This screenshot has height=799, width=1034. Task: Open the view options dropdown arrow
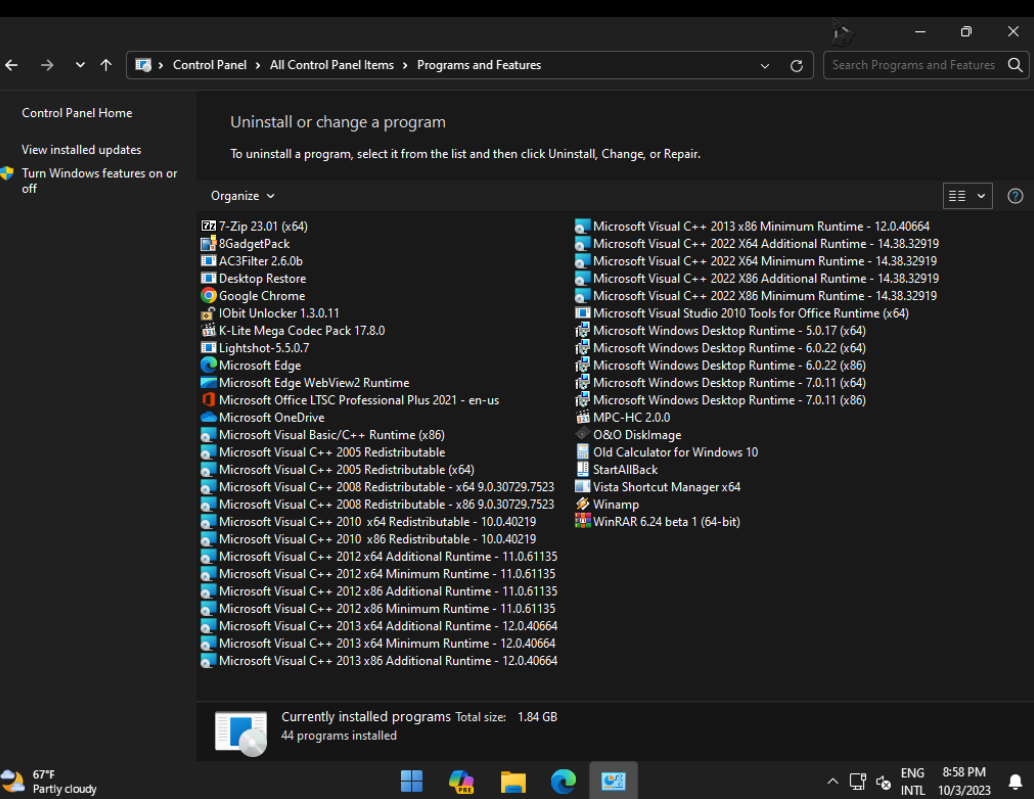pyautogui.click(x=981, y=196)
